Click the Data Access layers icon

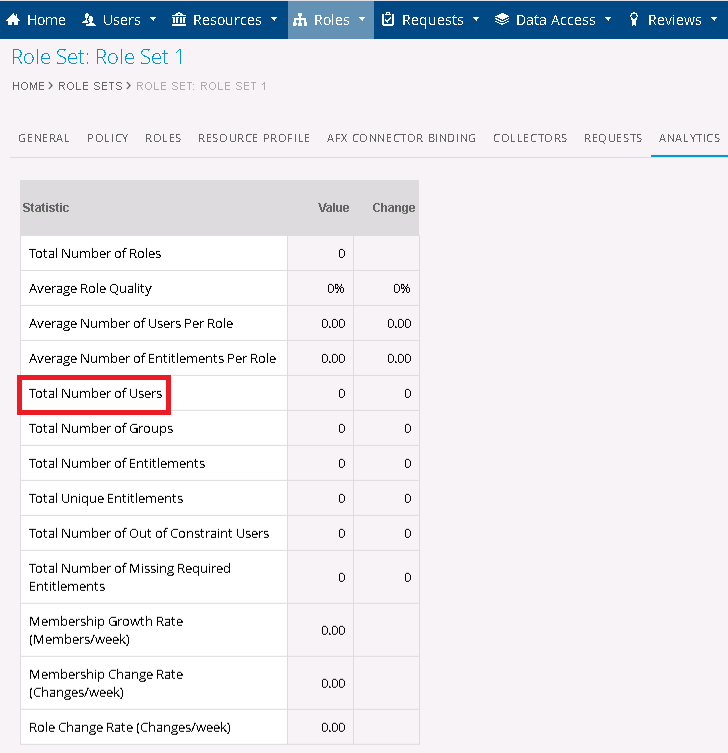[x=502, y=20]
